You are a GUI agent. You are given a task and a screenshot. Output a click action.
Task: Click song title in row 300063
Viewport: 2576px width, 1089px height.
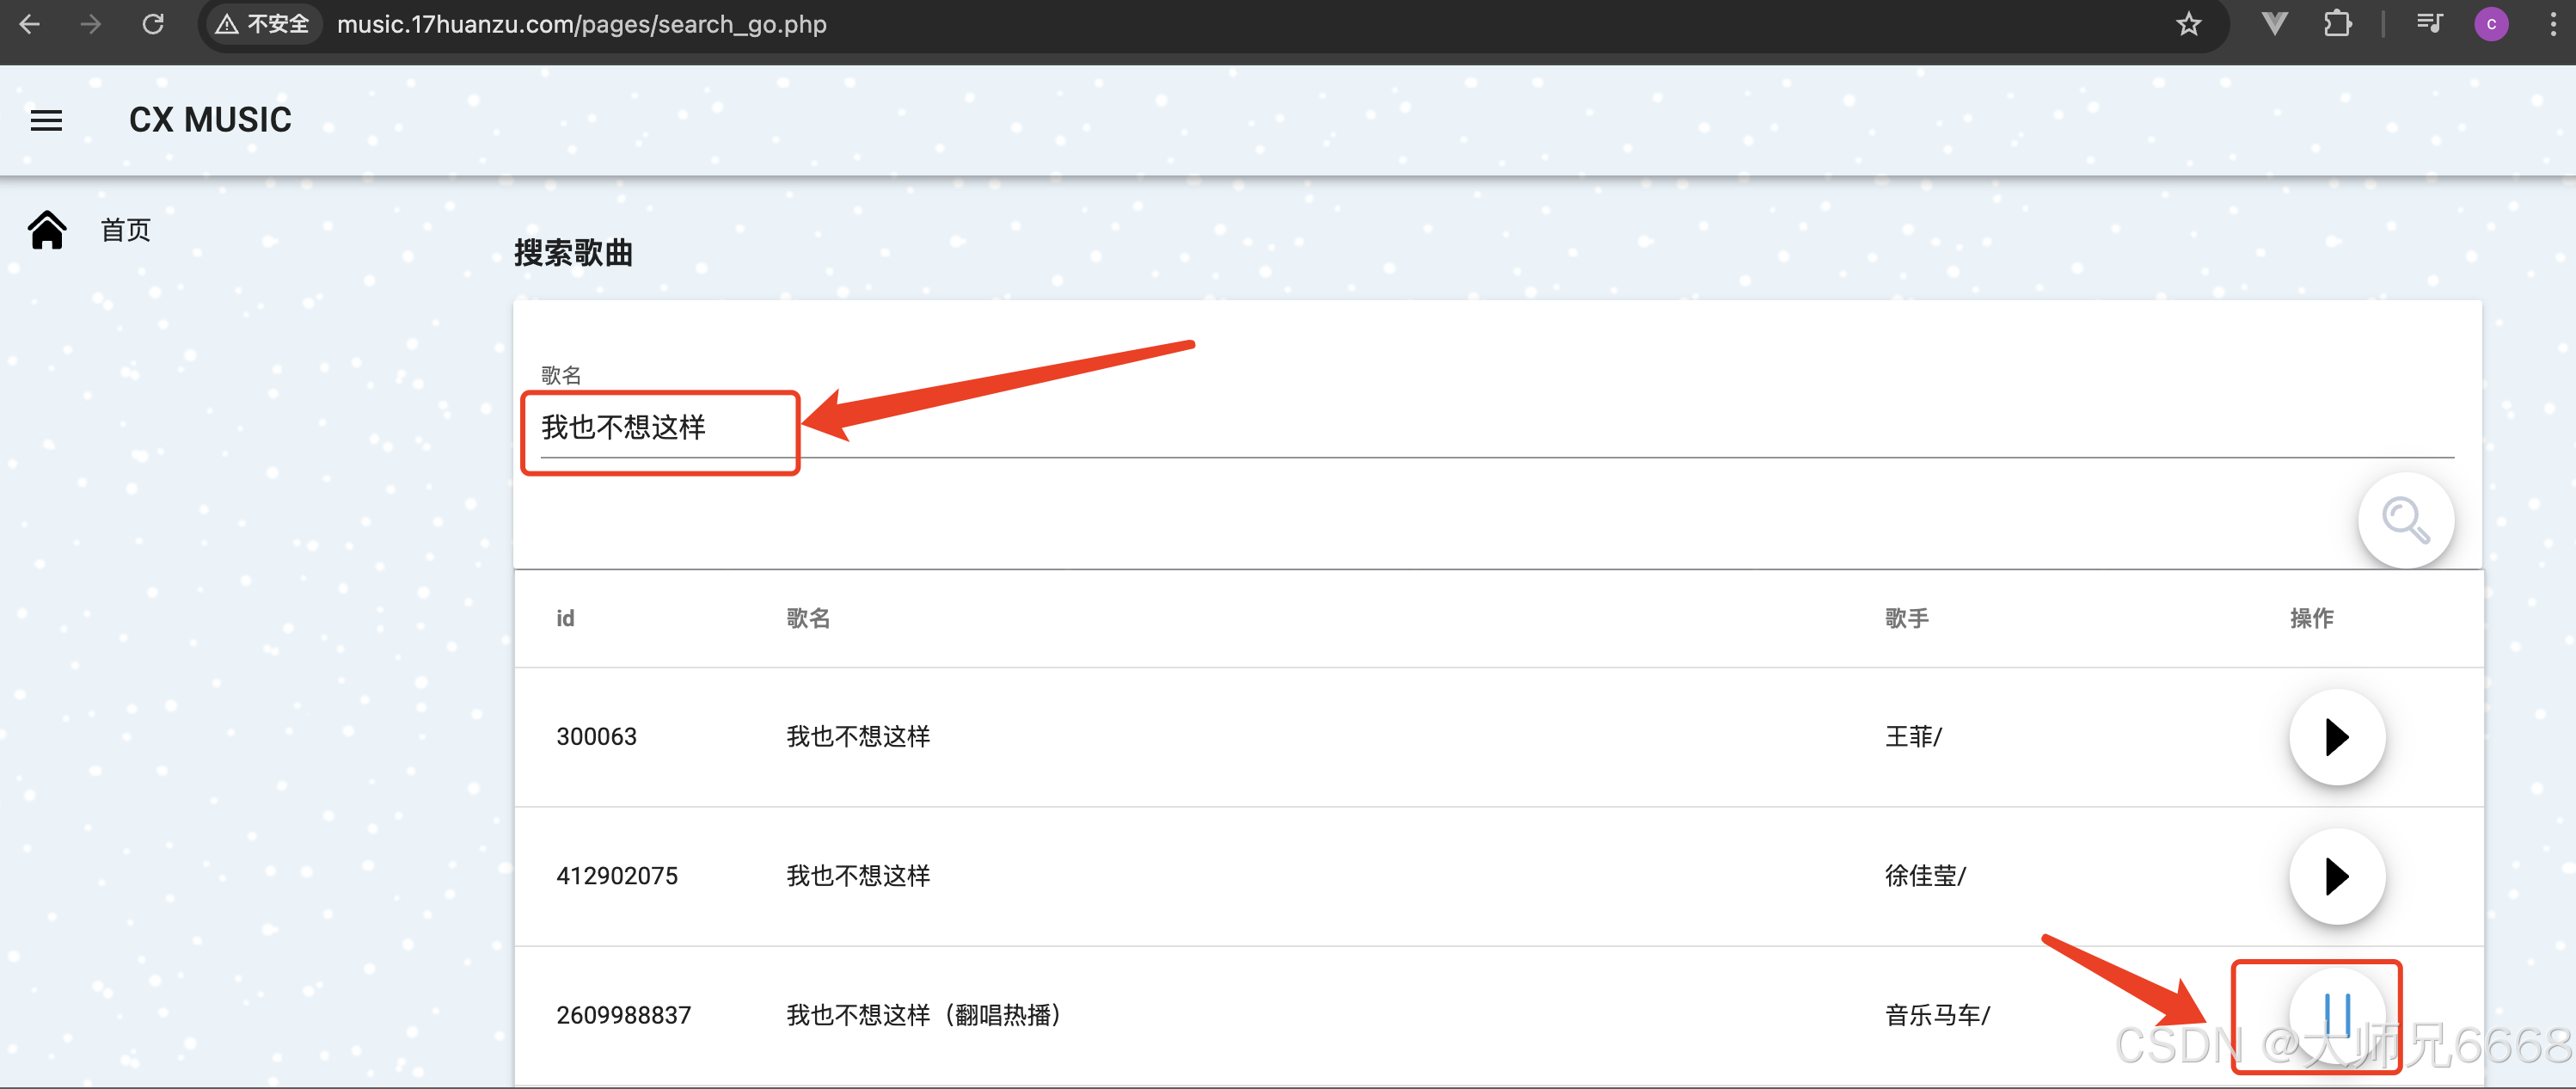click(858, 737)
